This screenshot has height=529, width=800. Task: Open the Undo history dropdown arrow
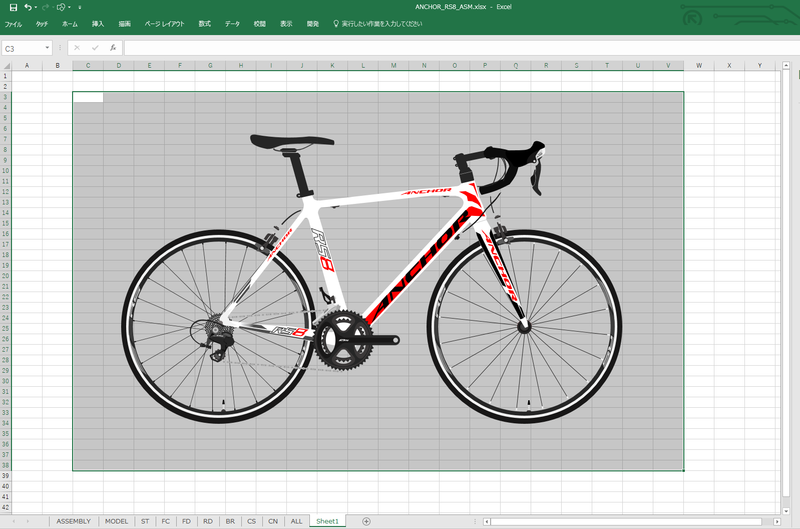(x=36, y=8)
